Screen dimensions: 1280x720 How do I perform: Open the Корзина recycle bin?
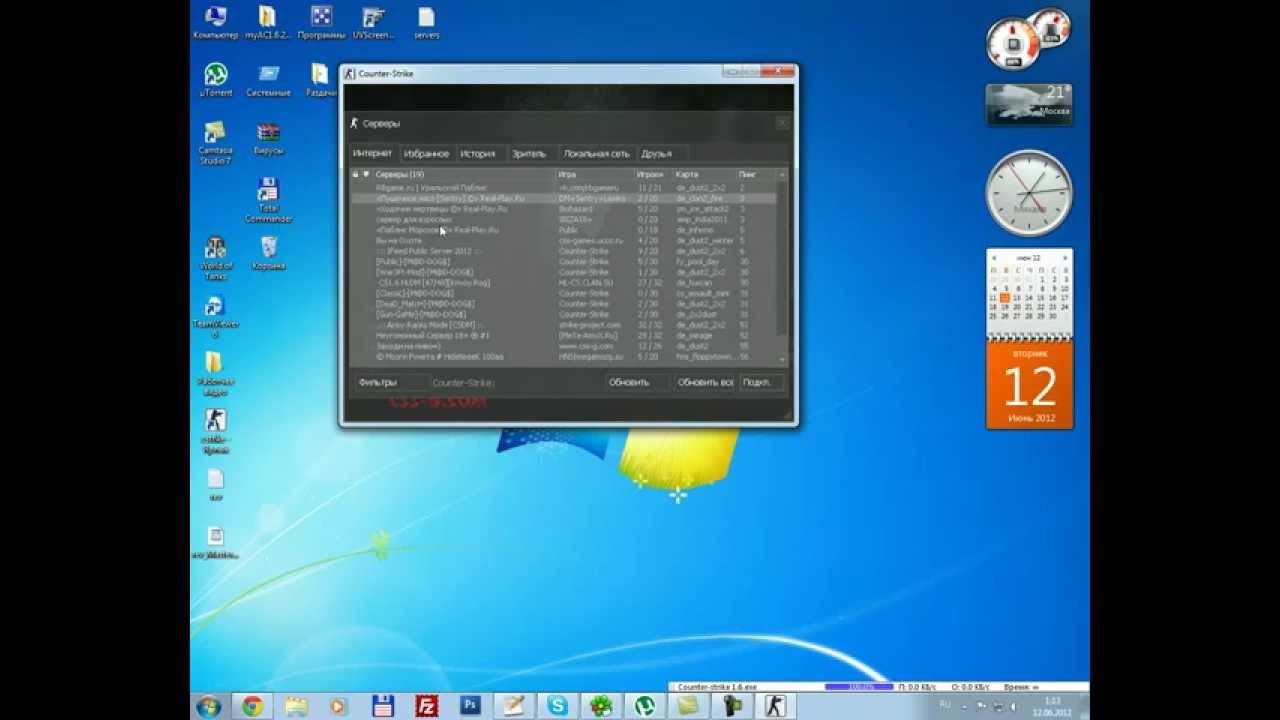[x=268, y=254]
